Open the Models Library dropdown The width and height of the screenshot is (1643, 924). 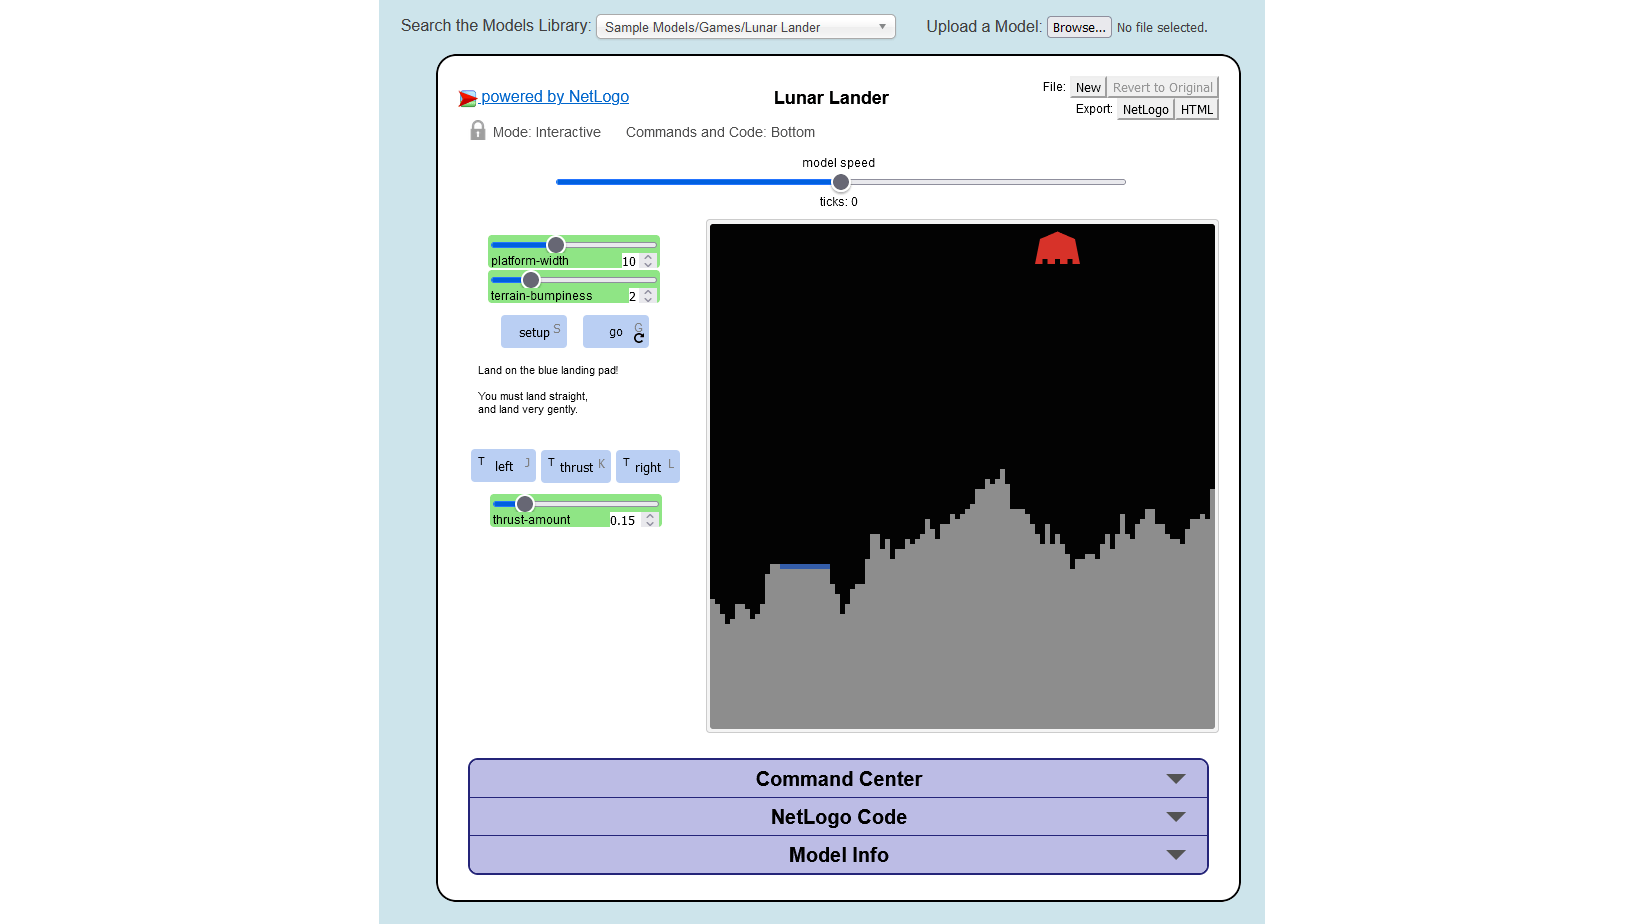pyautogui.click(x=746, y=27)
